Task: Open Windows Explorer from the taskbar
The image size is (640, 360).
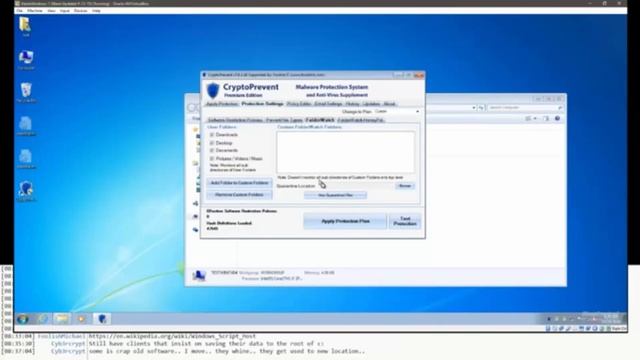Action: (x=62, y=319)
